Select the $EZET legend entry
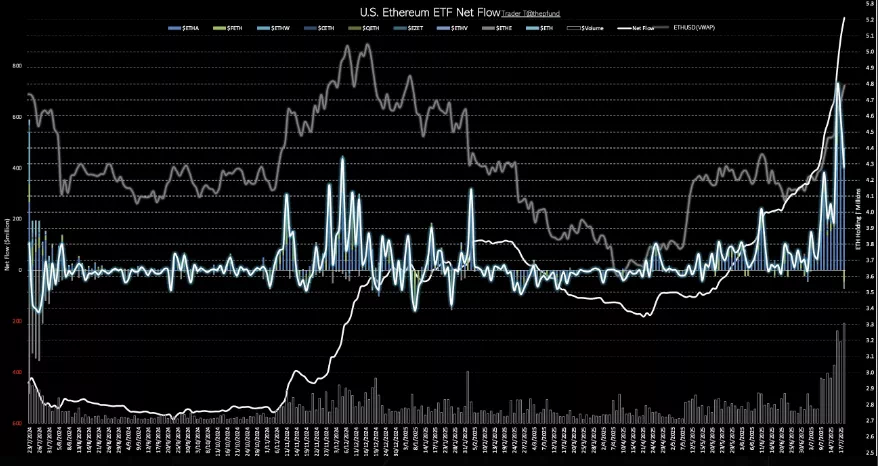 [x=409, y=27]
